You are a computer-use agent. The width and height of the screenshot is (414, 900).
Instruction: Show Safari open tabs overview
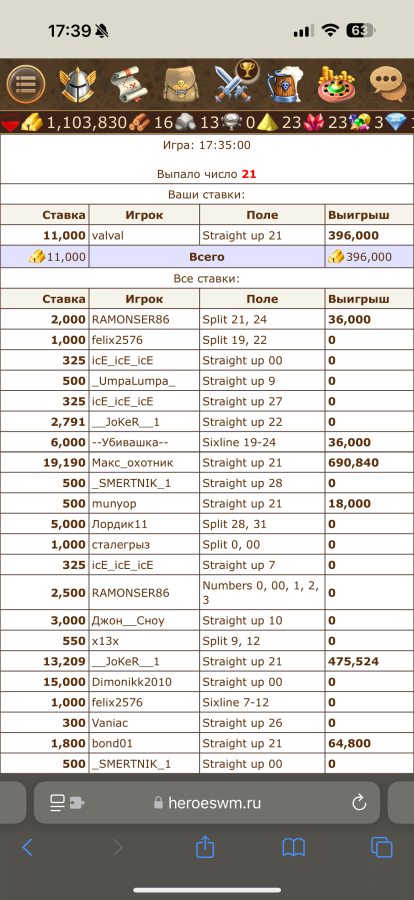(381, 847)
